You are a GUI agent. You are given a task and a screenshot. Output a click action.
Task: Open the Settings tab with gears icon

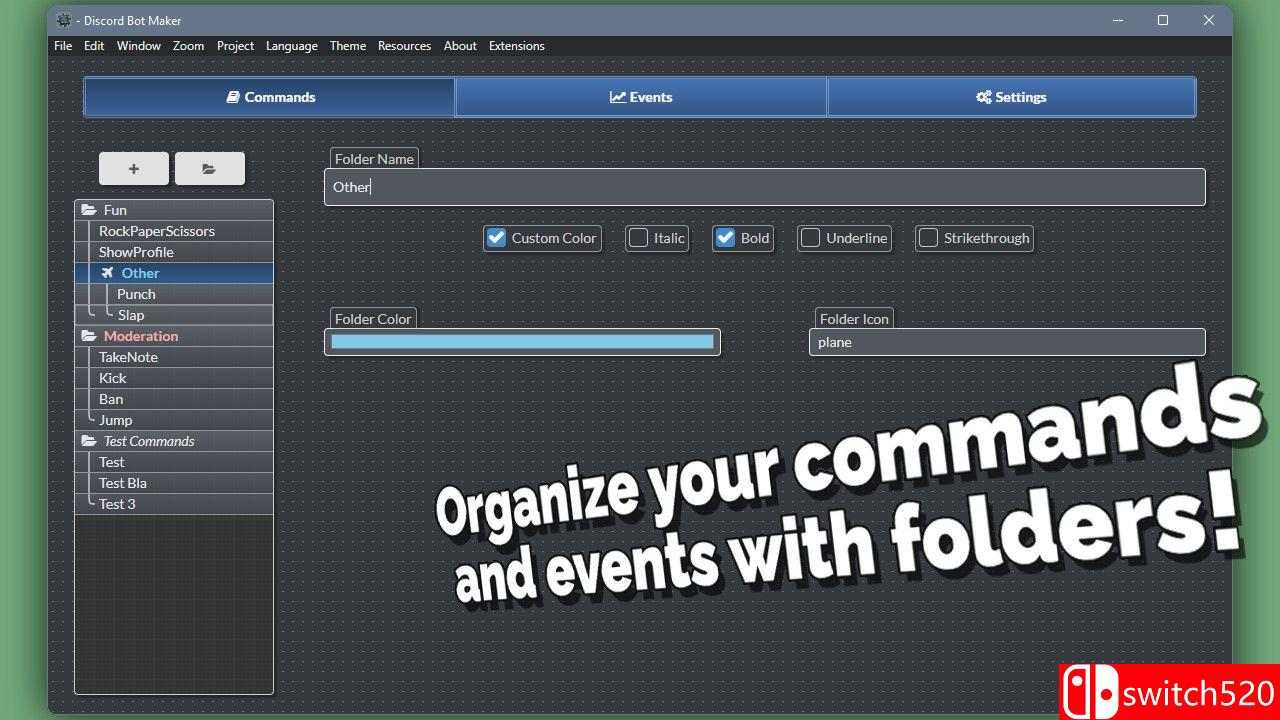tap(1011, 97)
